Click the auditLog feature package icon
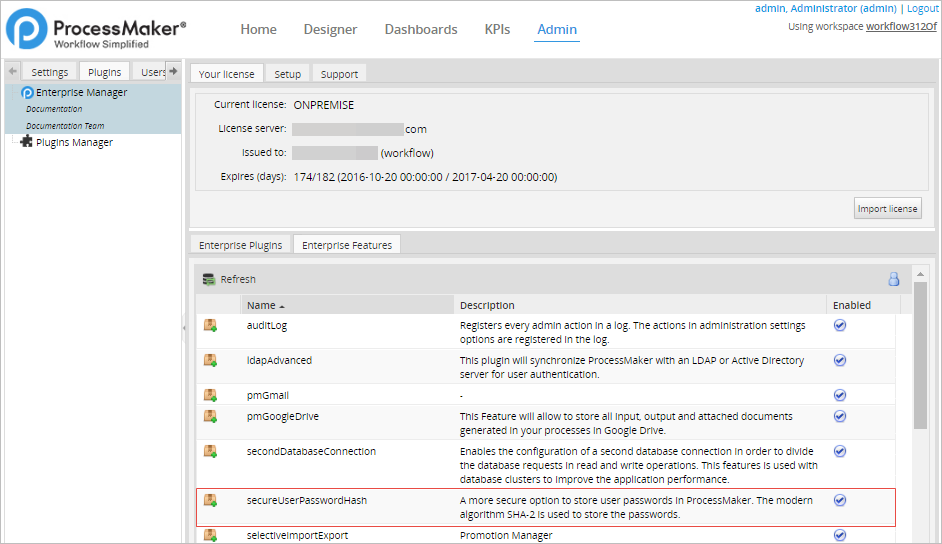Screen dimensions: 942x544 (210, 325)
